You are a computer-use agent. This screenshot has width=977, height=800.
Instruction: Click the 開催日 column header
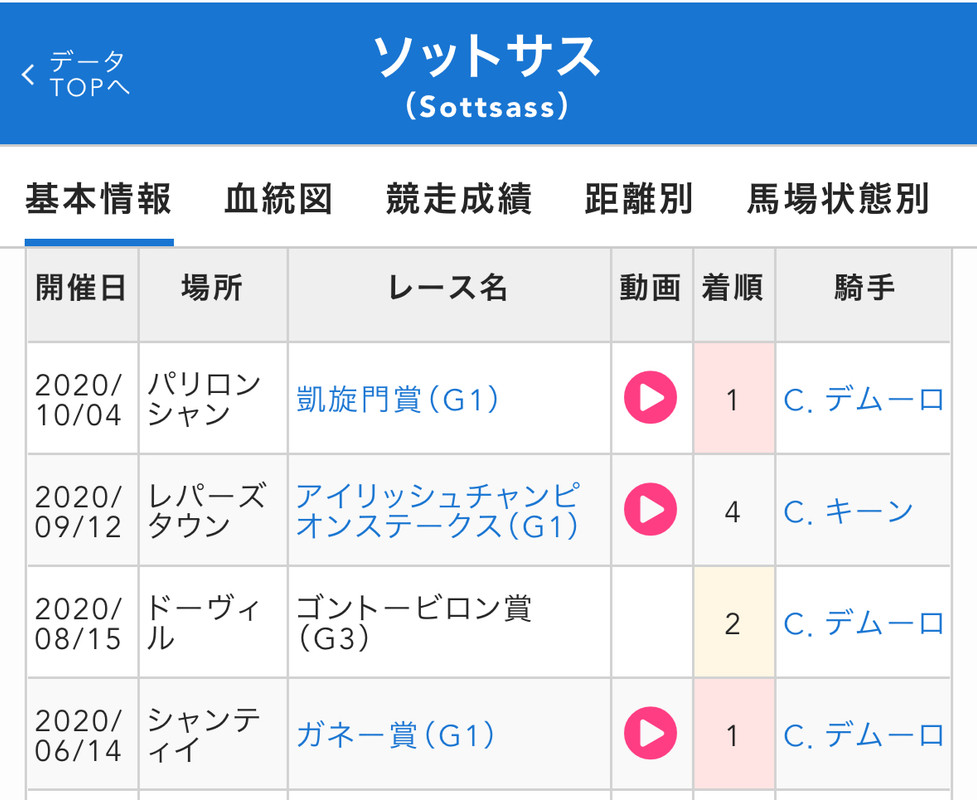(x=82, y=289)
